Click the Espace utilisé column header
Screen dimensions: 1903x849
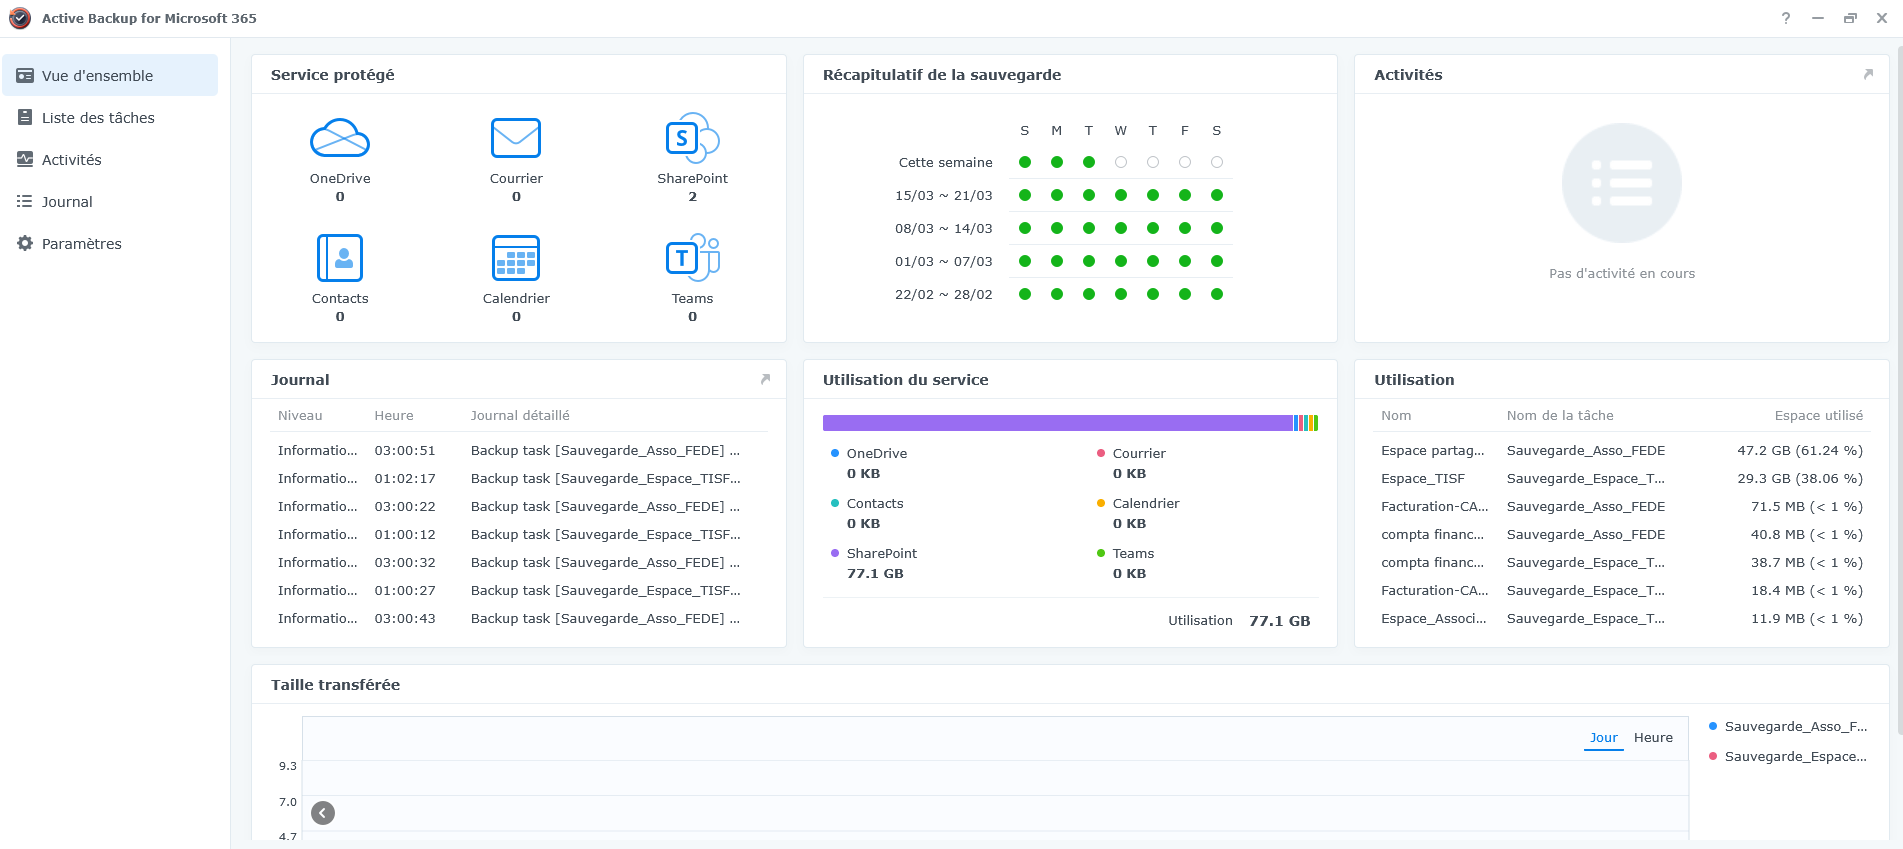[1819, 416]
